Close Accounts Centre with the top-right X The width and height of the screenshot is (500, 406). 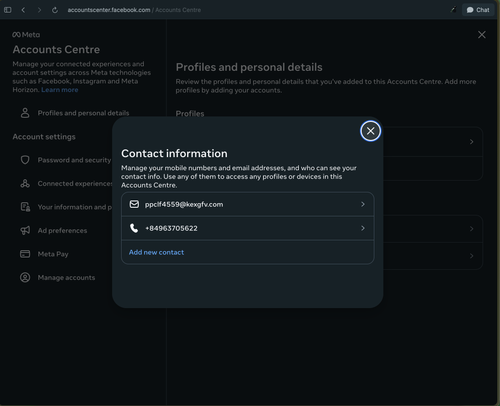pyautogui.click(x=482, y=35)
